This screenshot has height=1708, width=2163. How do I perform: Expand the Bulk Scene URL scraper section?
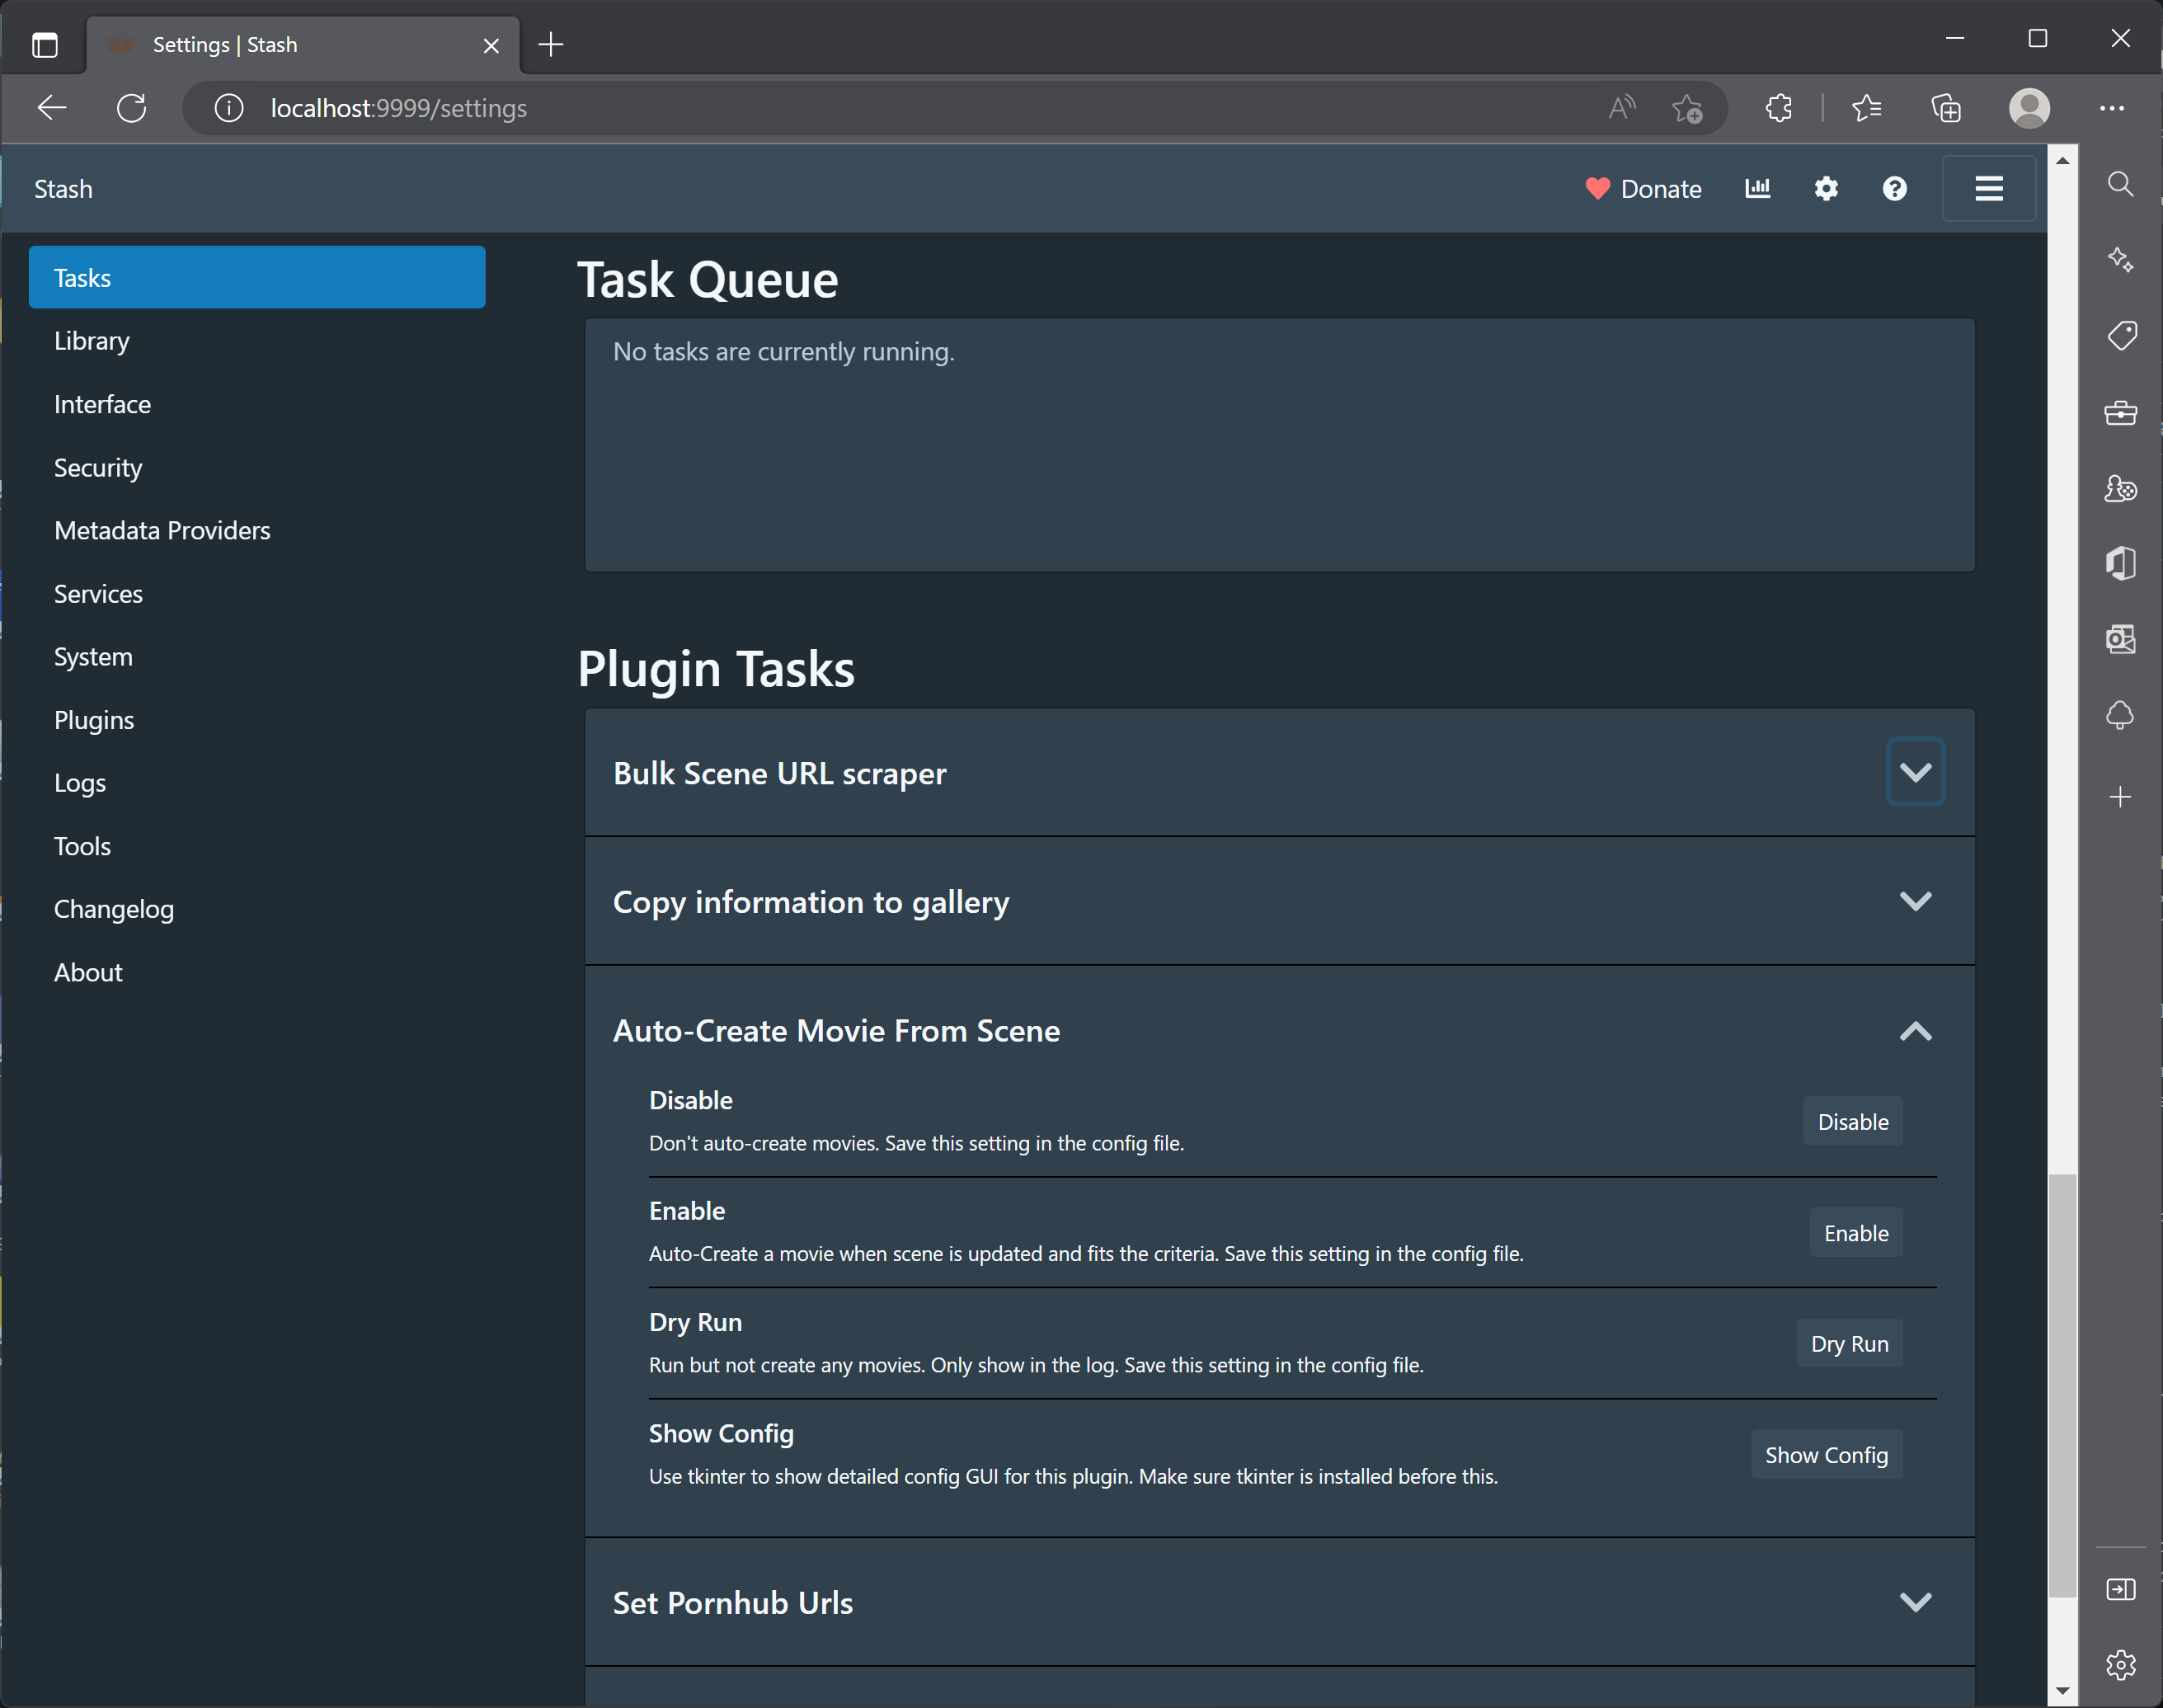(1914, 772)
